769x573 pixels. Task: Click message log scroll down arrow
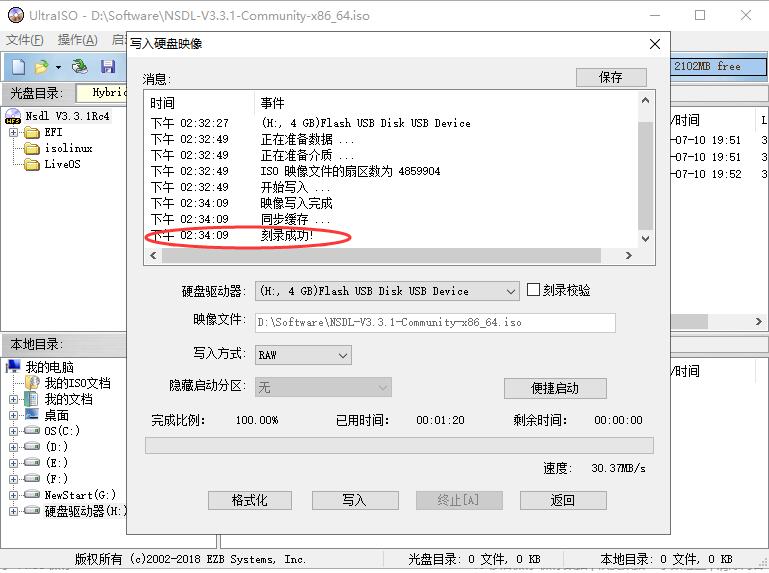click(x=645, y=239)
